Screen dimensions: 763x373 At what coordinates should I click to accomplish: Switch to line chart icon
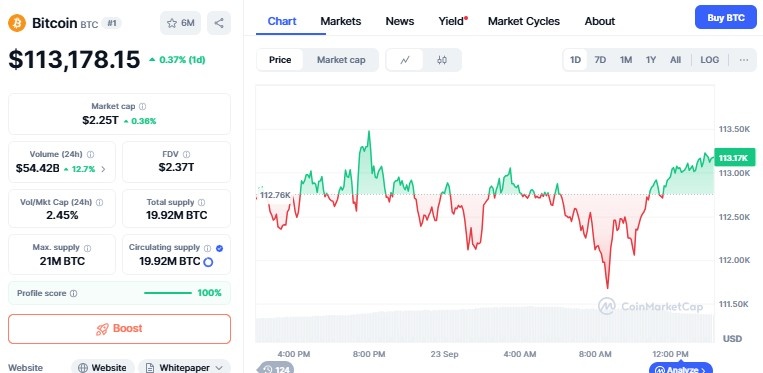(x=405, y=60)
